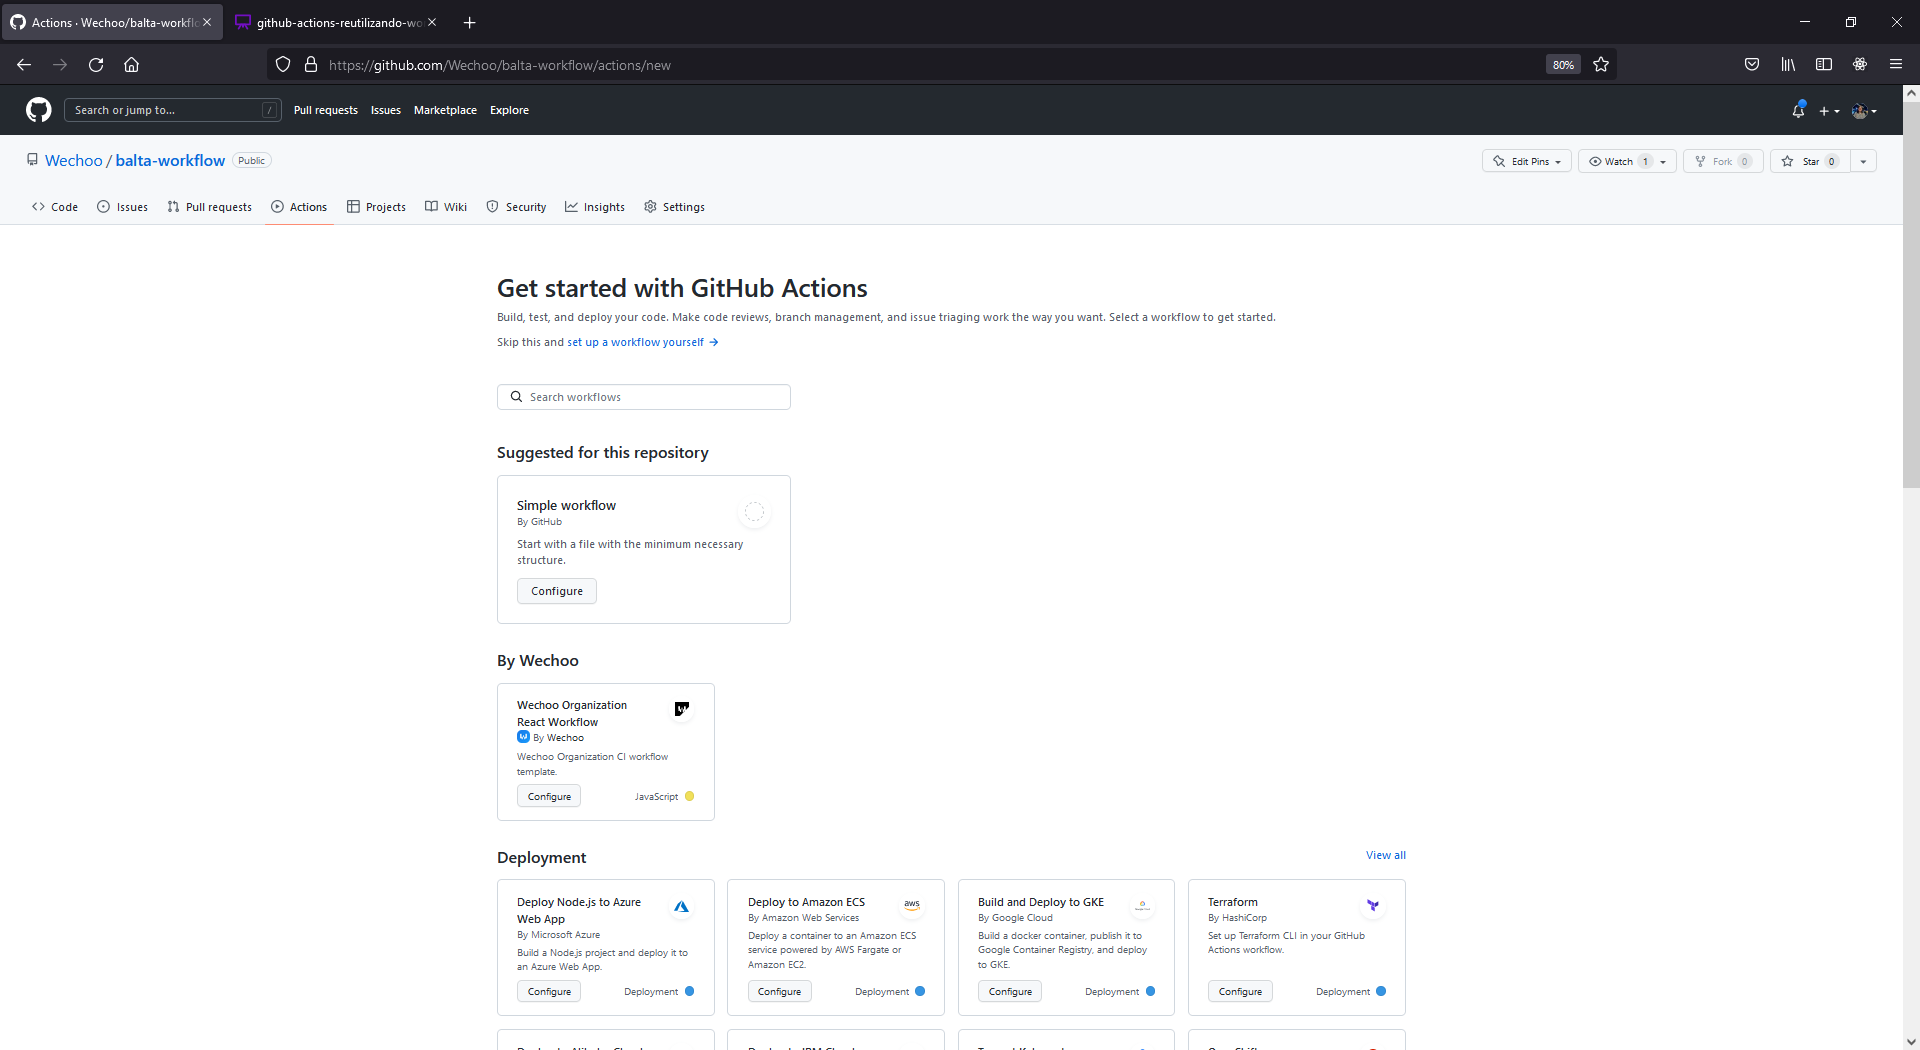This screenshot has height=1050, width=1920.
Task: Configure Deploy Node.js to Azure Web App
Action: click(549, 992)
